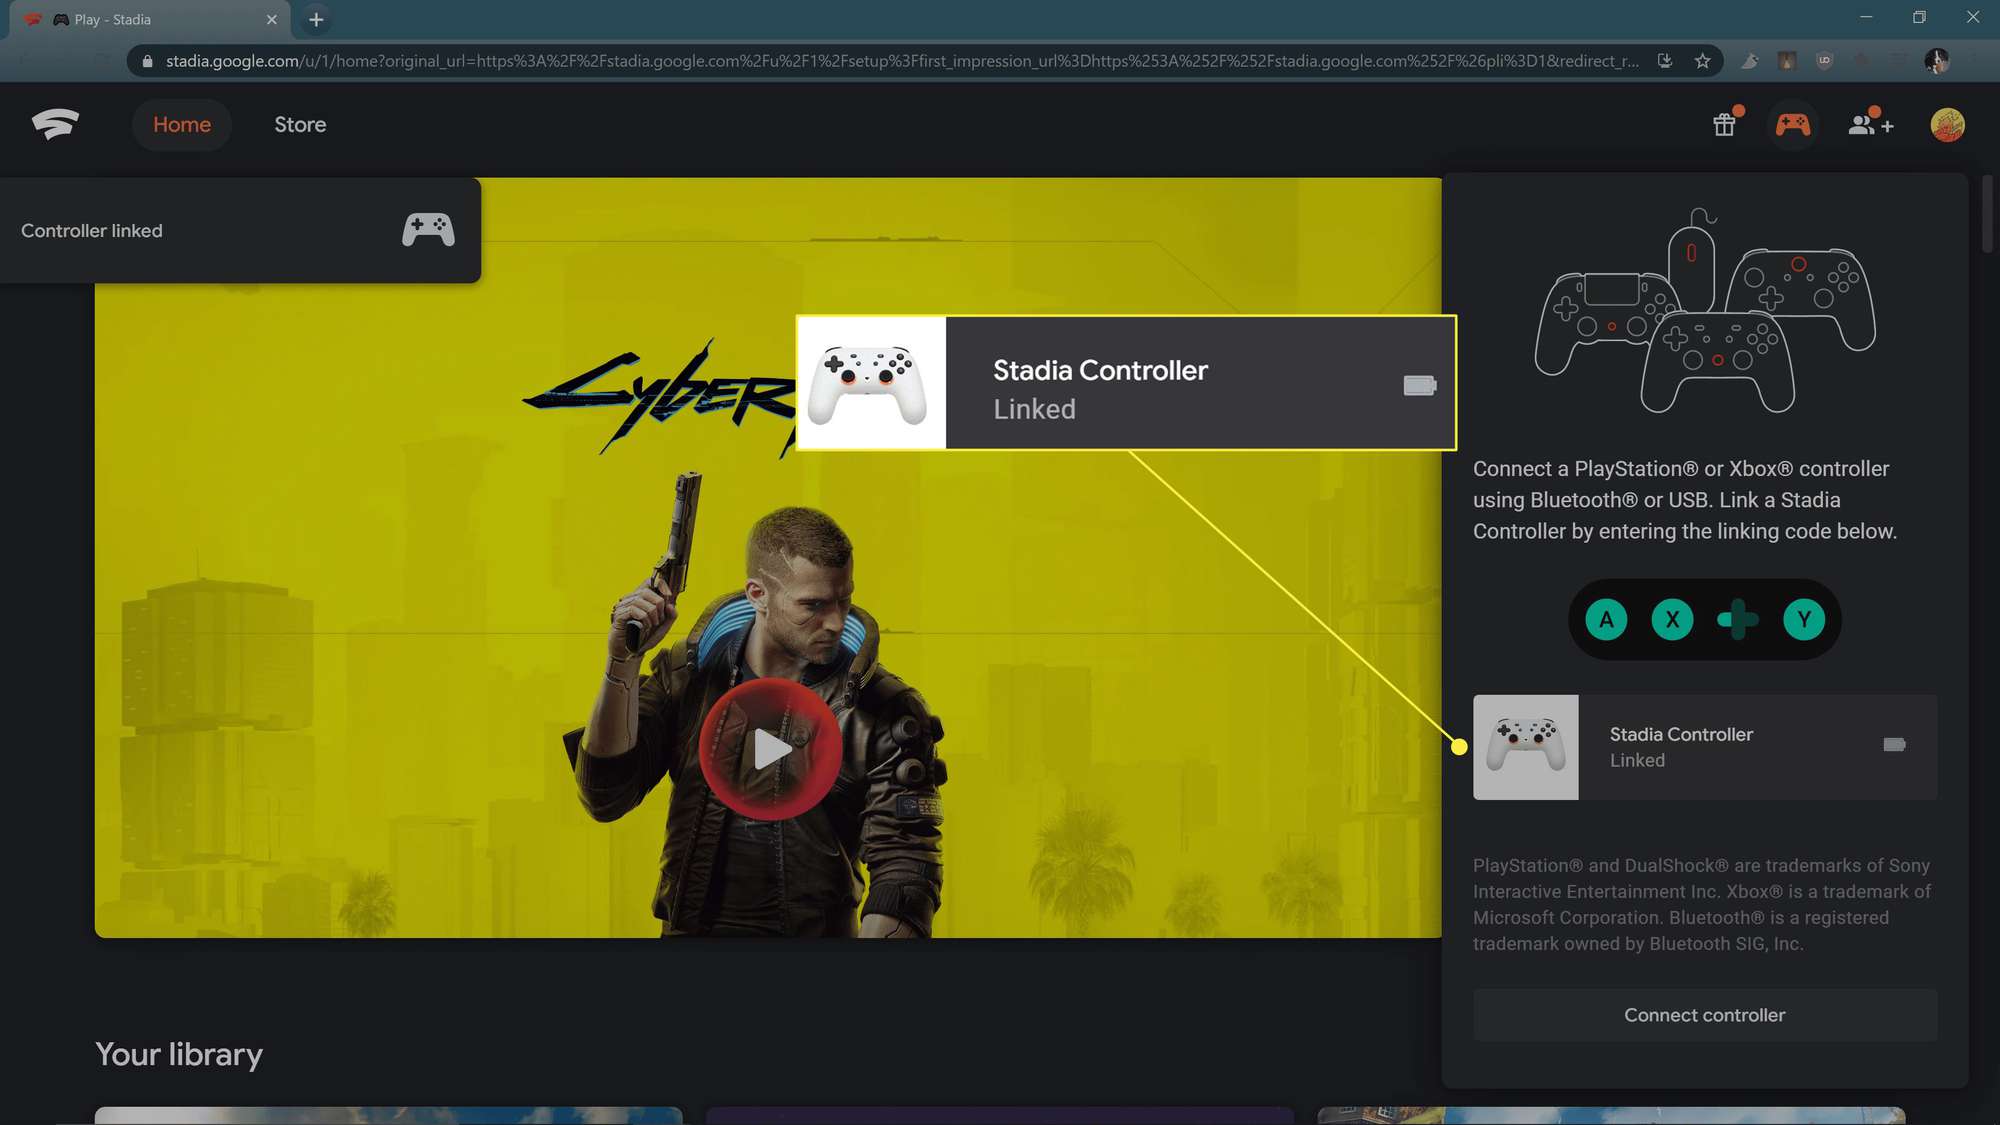Click the D-pad linking code symbol
The width and height of the screenshot is (2000, 1125).
(x=1738, y=620)
